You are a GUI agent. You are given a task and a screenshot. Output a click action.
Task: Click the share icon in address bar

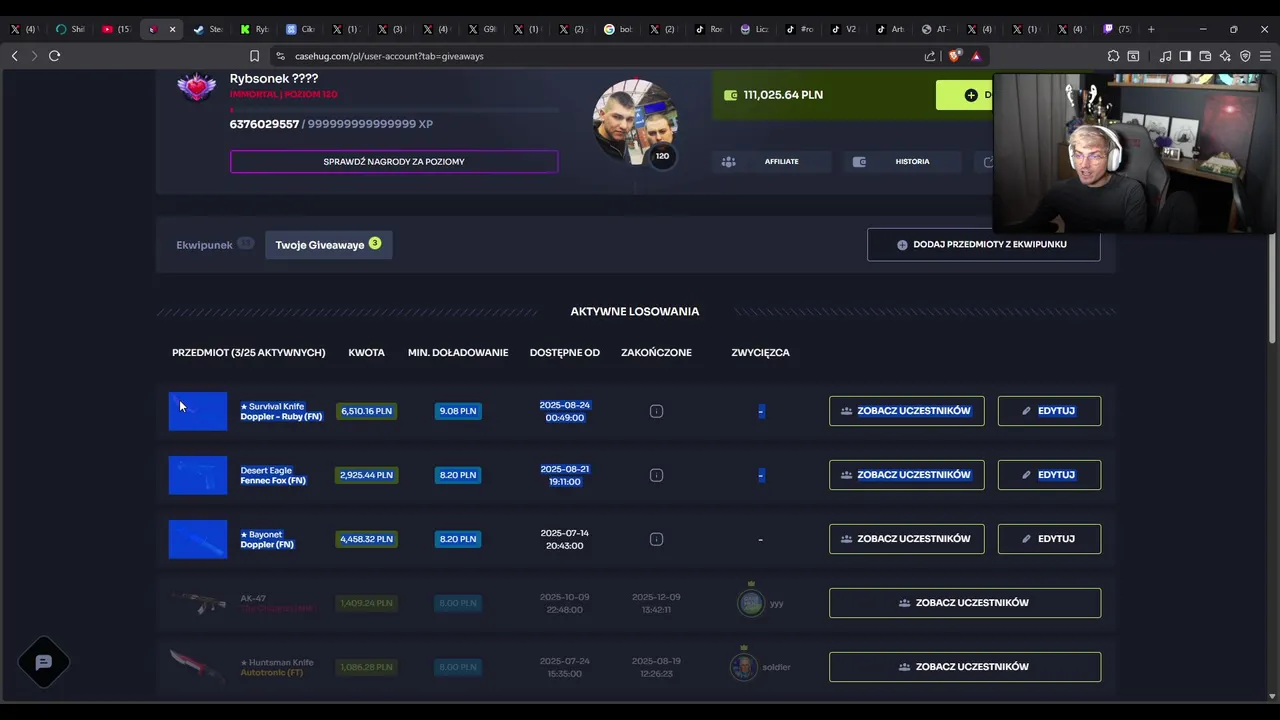click(x=930, y=56)
